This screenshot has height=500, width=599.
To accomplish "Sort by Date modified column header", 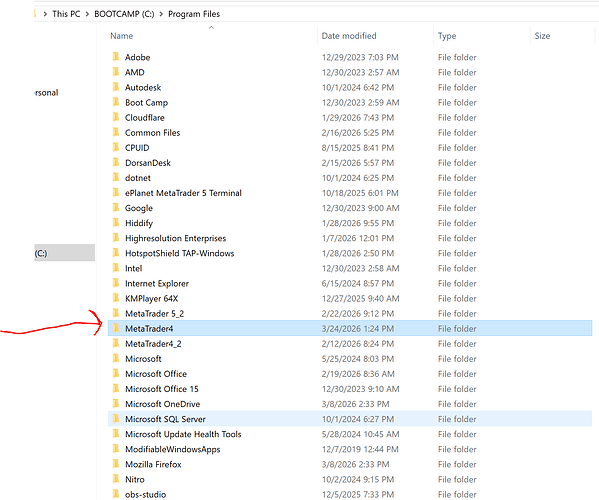I will click(349, 36).
